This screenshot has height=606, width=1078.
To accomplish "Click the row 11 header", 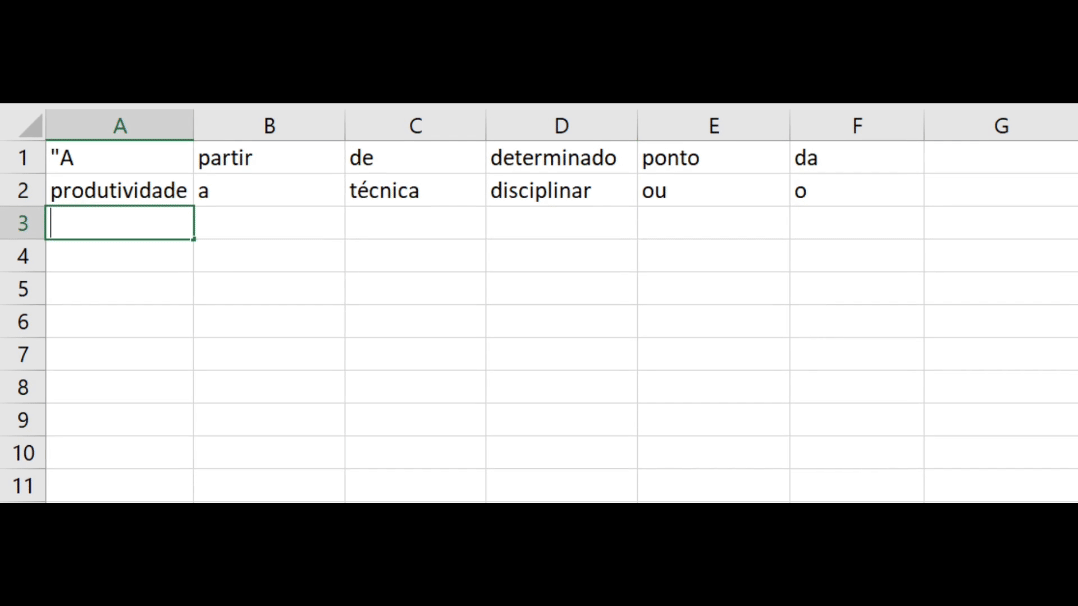I will [23, 486].
